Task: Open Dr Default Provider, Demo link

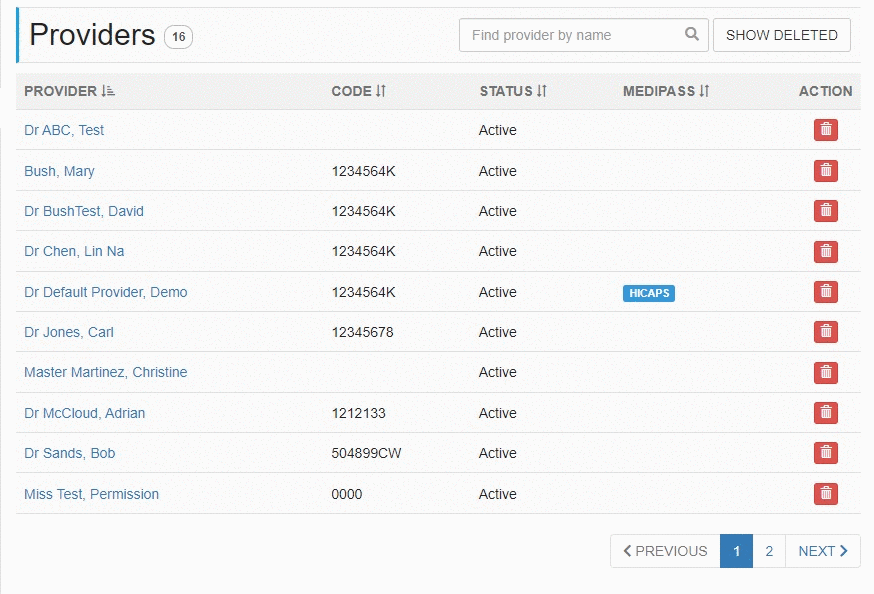Action: point(105,292)
